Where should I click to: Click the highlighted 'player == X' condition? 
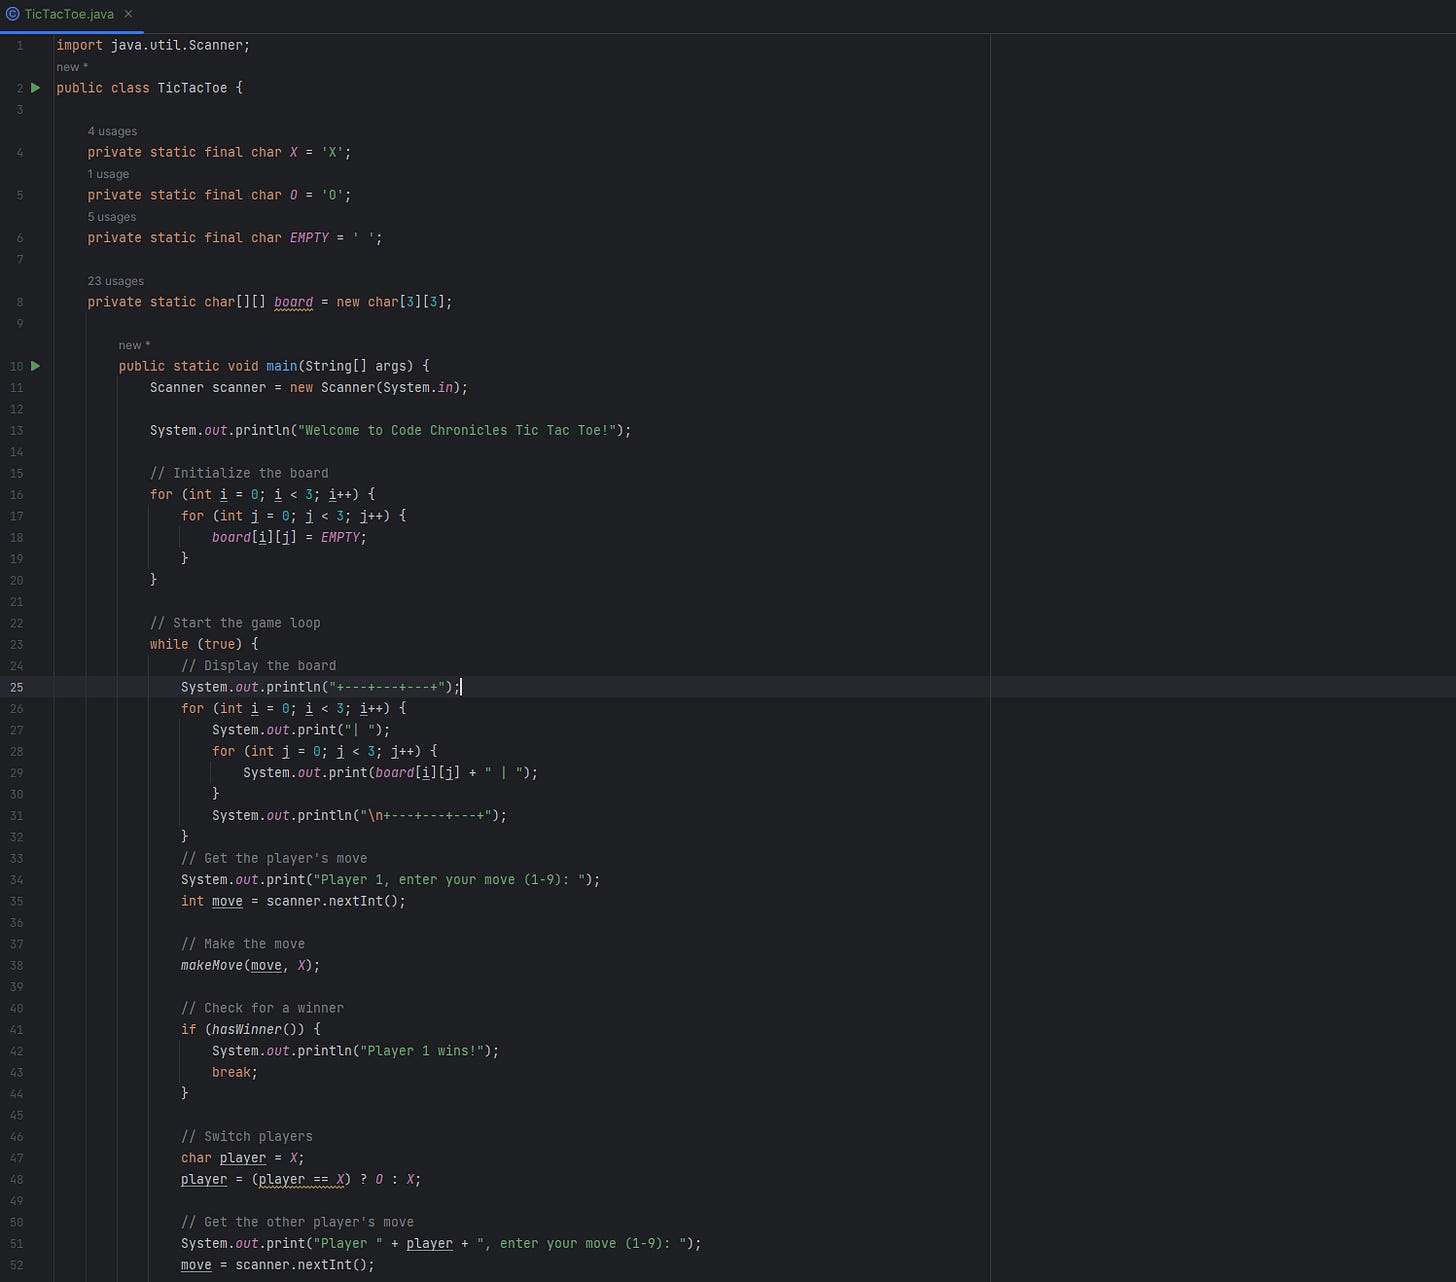click(301, 1179)
